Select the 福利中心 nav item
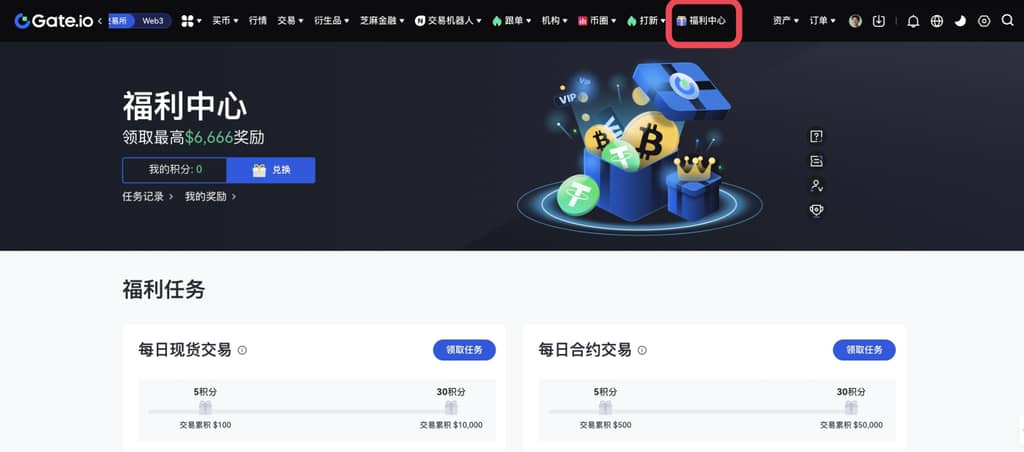 tap(701, 21)
